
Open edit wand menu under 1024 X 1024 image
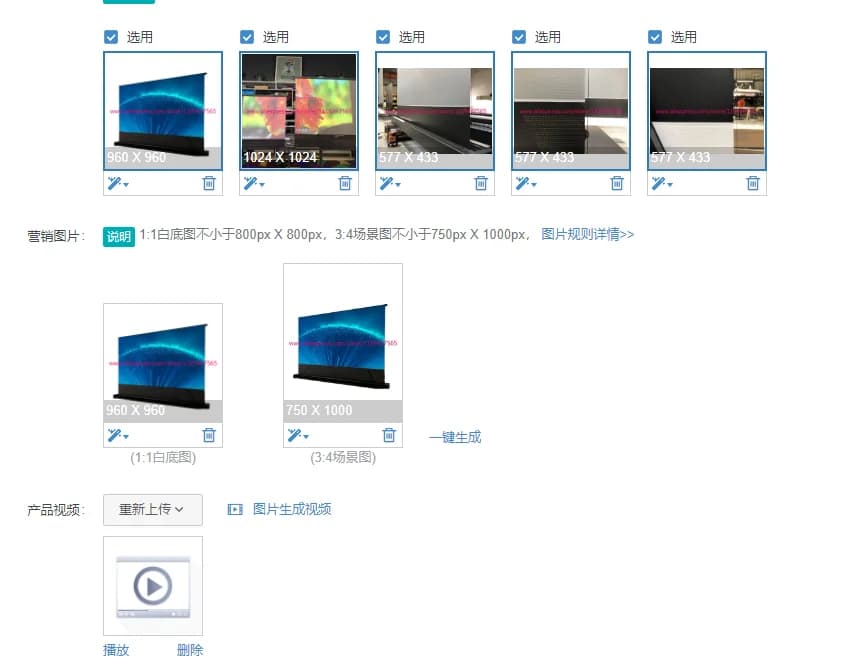[x=254, y=184]
